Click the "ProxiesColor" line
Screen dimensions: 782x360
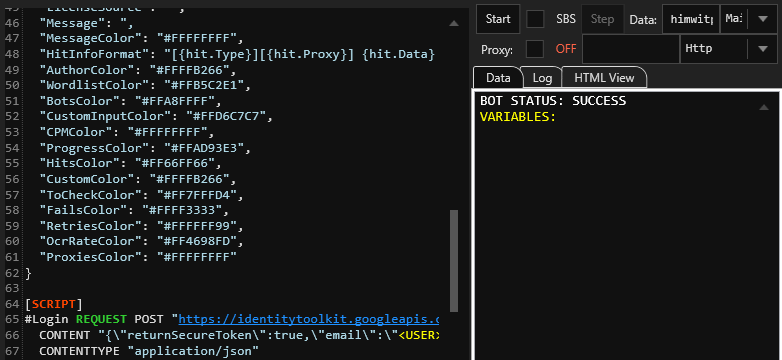coord(138,257)
